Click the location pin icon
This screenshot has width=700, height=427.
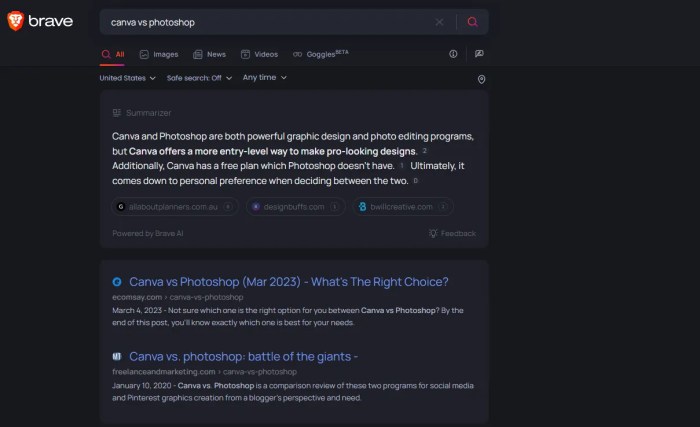481,80
